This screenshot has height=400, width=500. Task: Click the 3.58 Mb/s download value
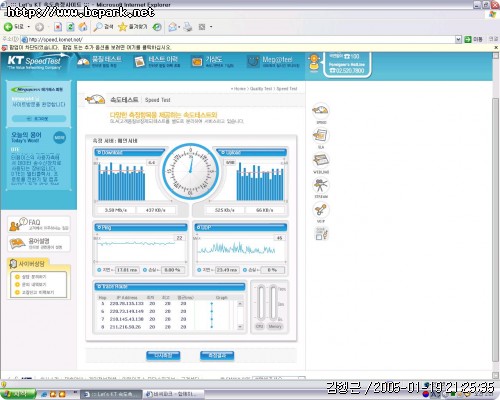point(116,210)
